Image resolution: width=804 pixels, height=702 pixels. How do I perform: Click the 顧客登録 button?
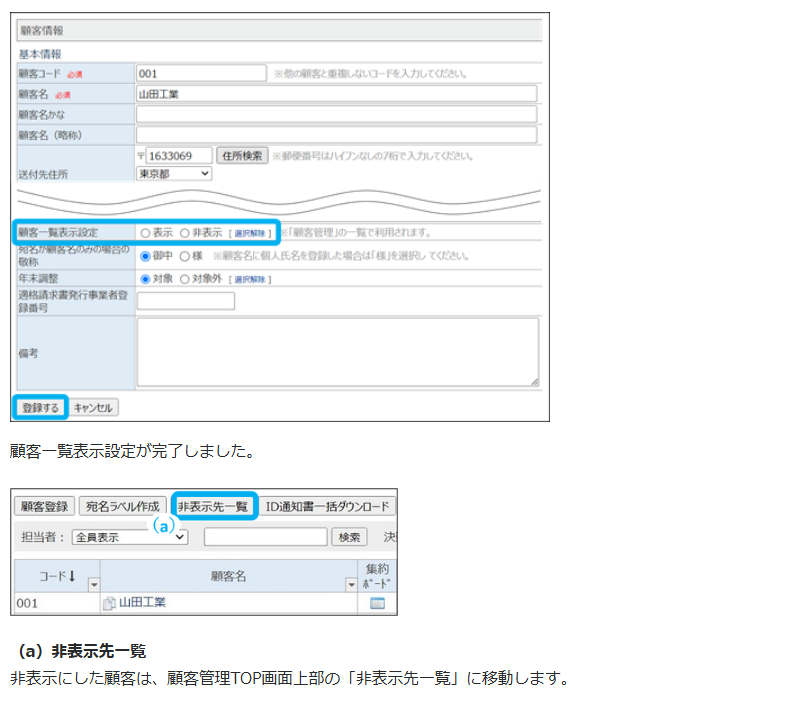45,506
